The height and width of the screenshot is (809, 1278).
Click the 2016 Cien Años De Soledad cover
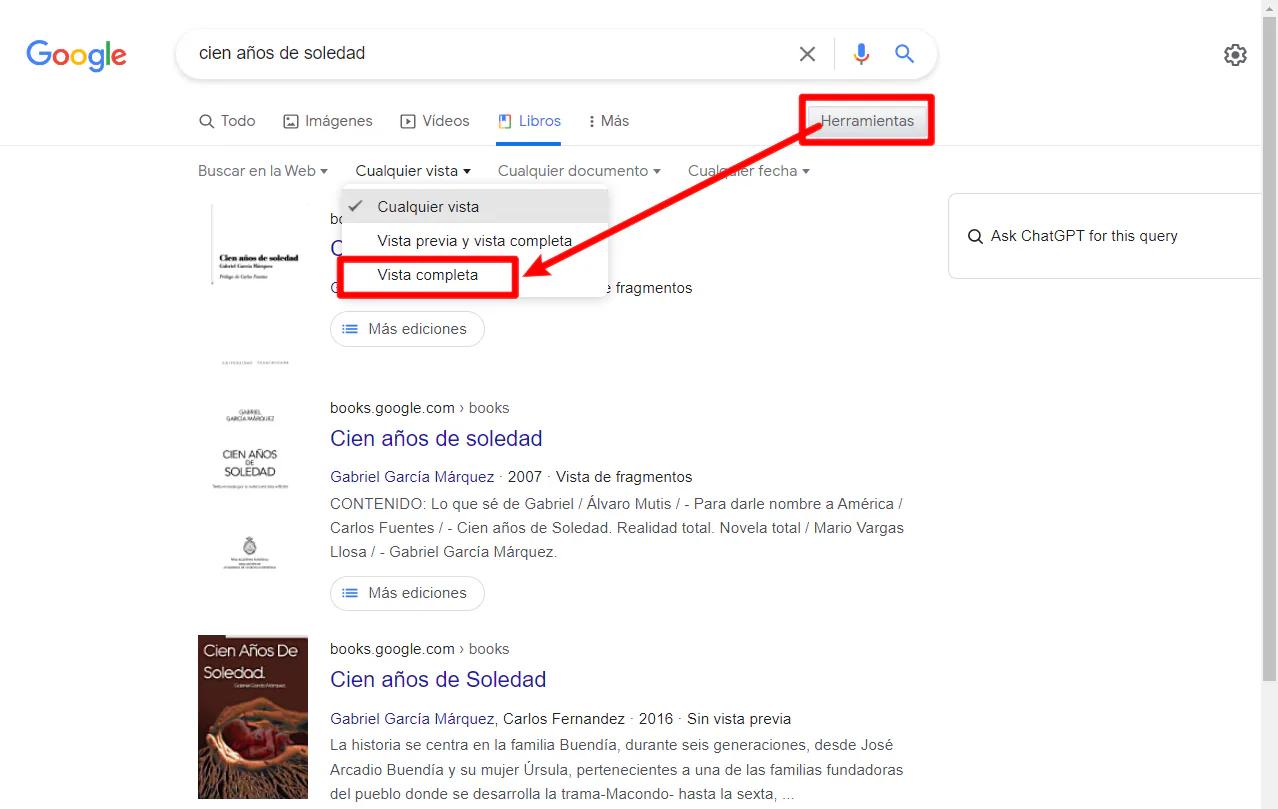pos(253,716)
